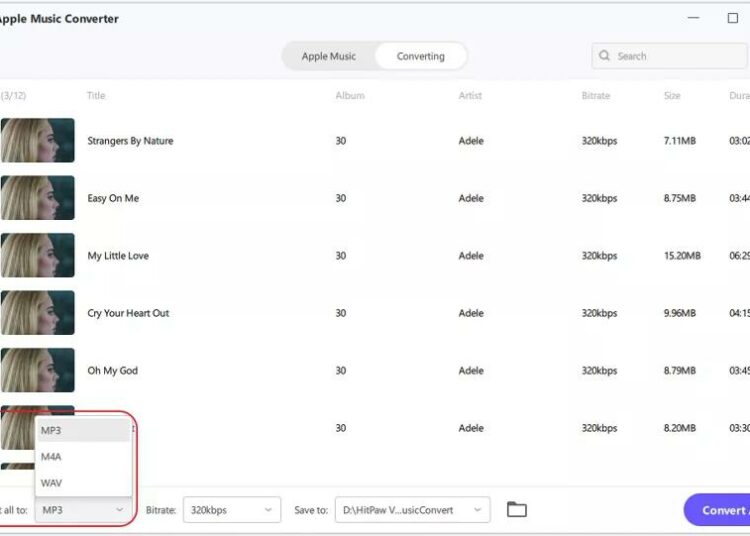
Task: Click the Album column header
Action: (350, 95)
